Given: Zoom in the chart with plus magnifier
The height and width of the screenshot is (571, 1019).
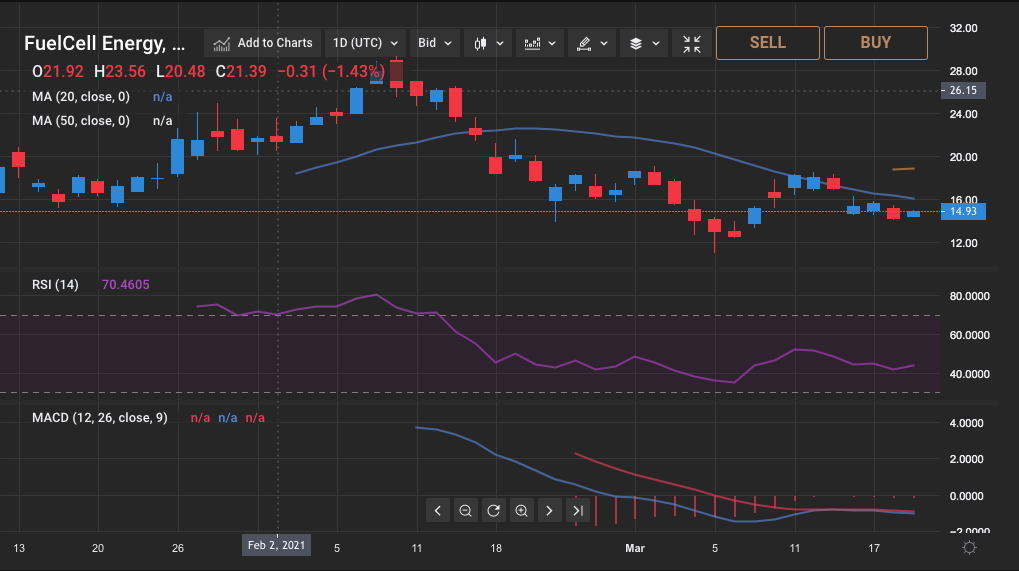Looking at the screenshot, I should pos(521,511).
